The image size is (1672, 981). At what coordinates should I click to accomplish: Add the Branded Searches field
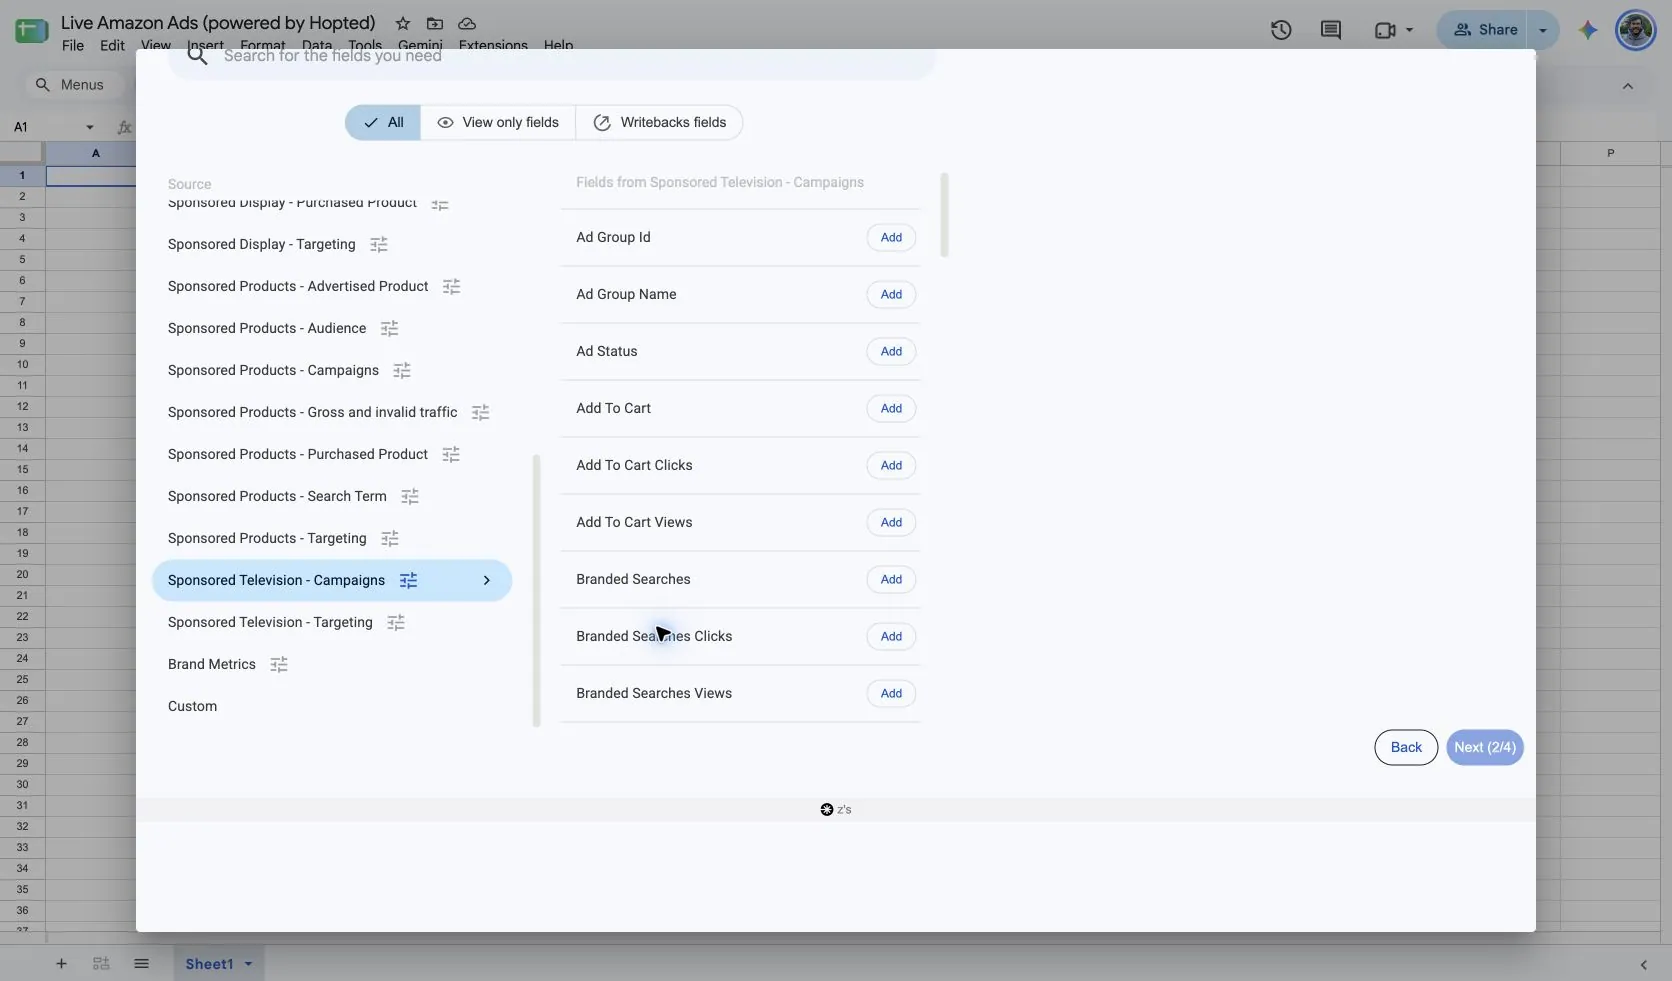pos(891,579)
